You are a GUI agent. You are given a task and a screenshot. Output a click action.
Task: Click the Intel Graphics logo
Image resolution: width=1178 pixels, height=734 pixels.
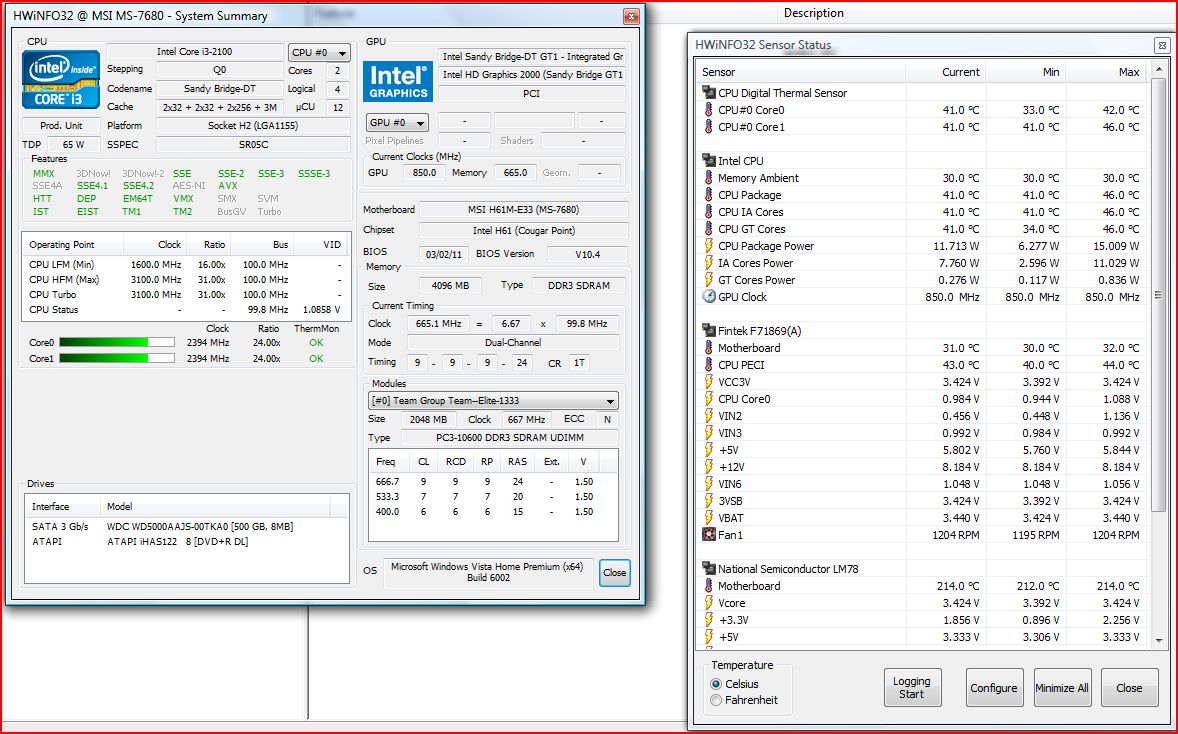coord(398,81)
